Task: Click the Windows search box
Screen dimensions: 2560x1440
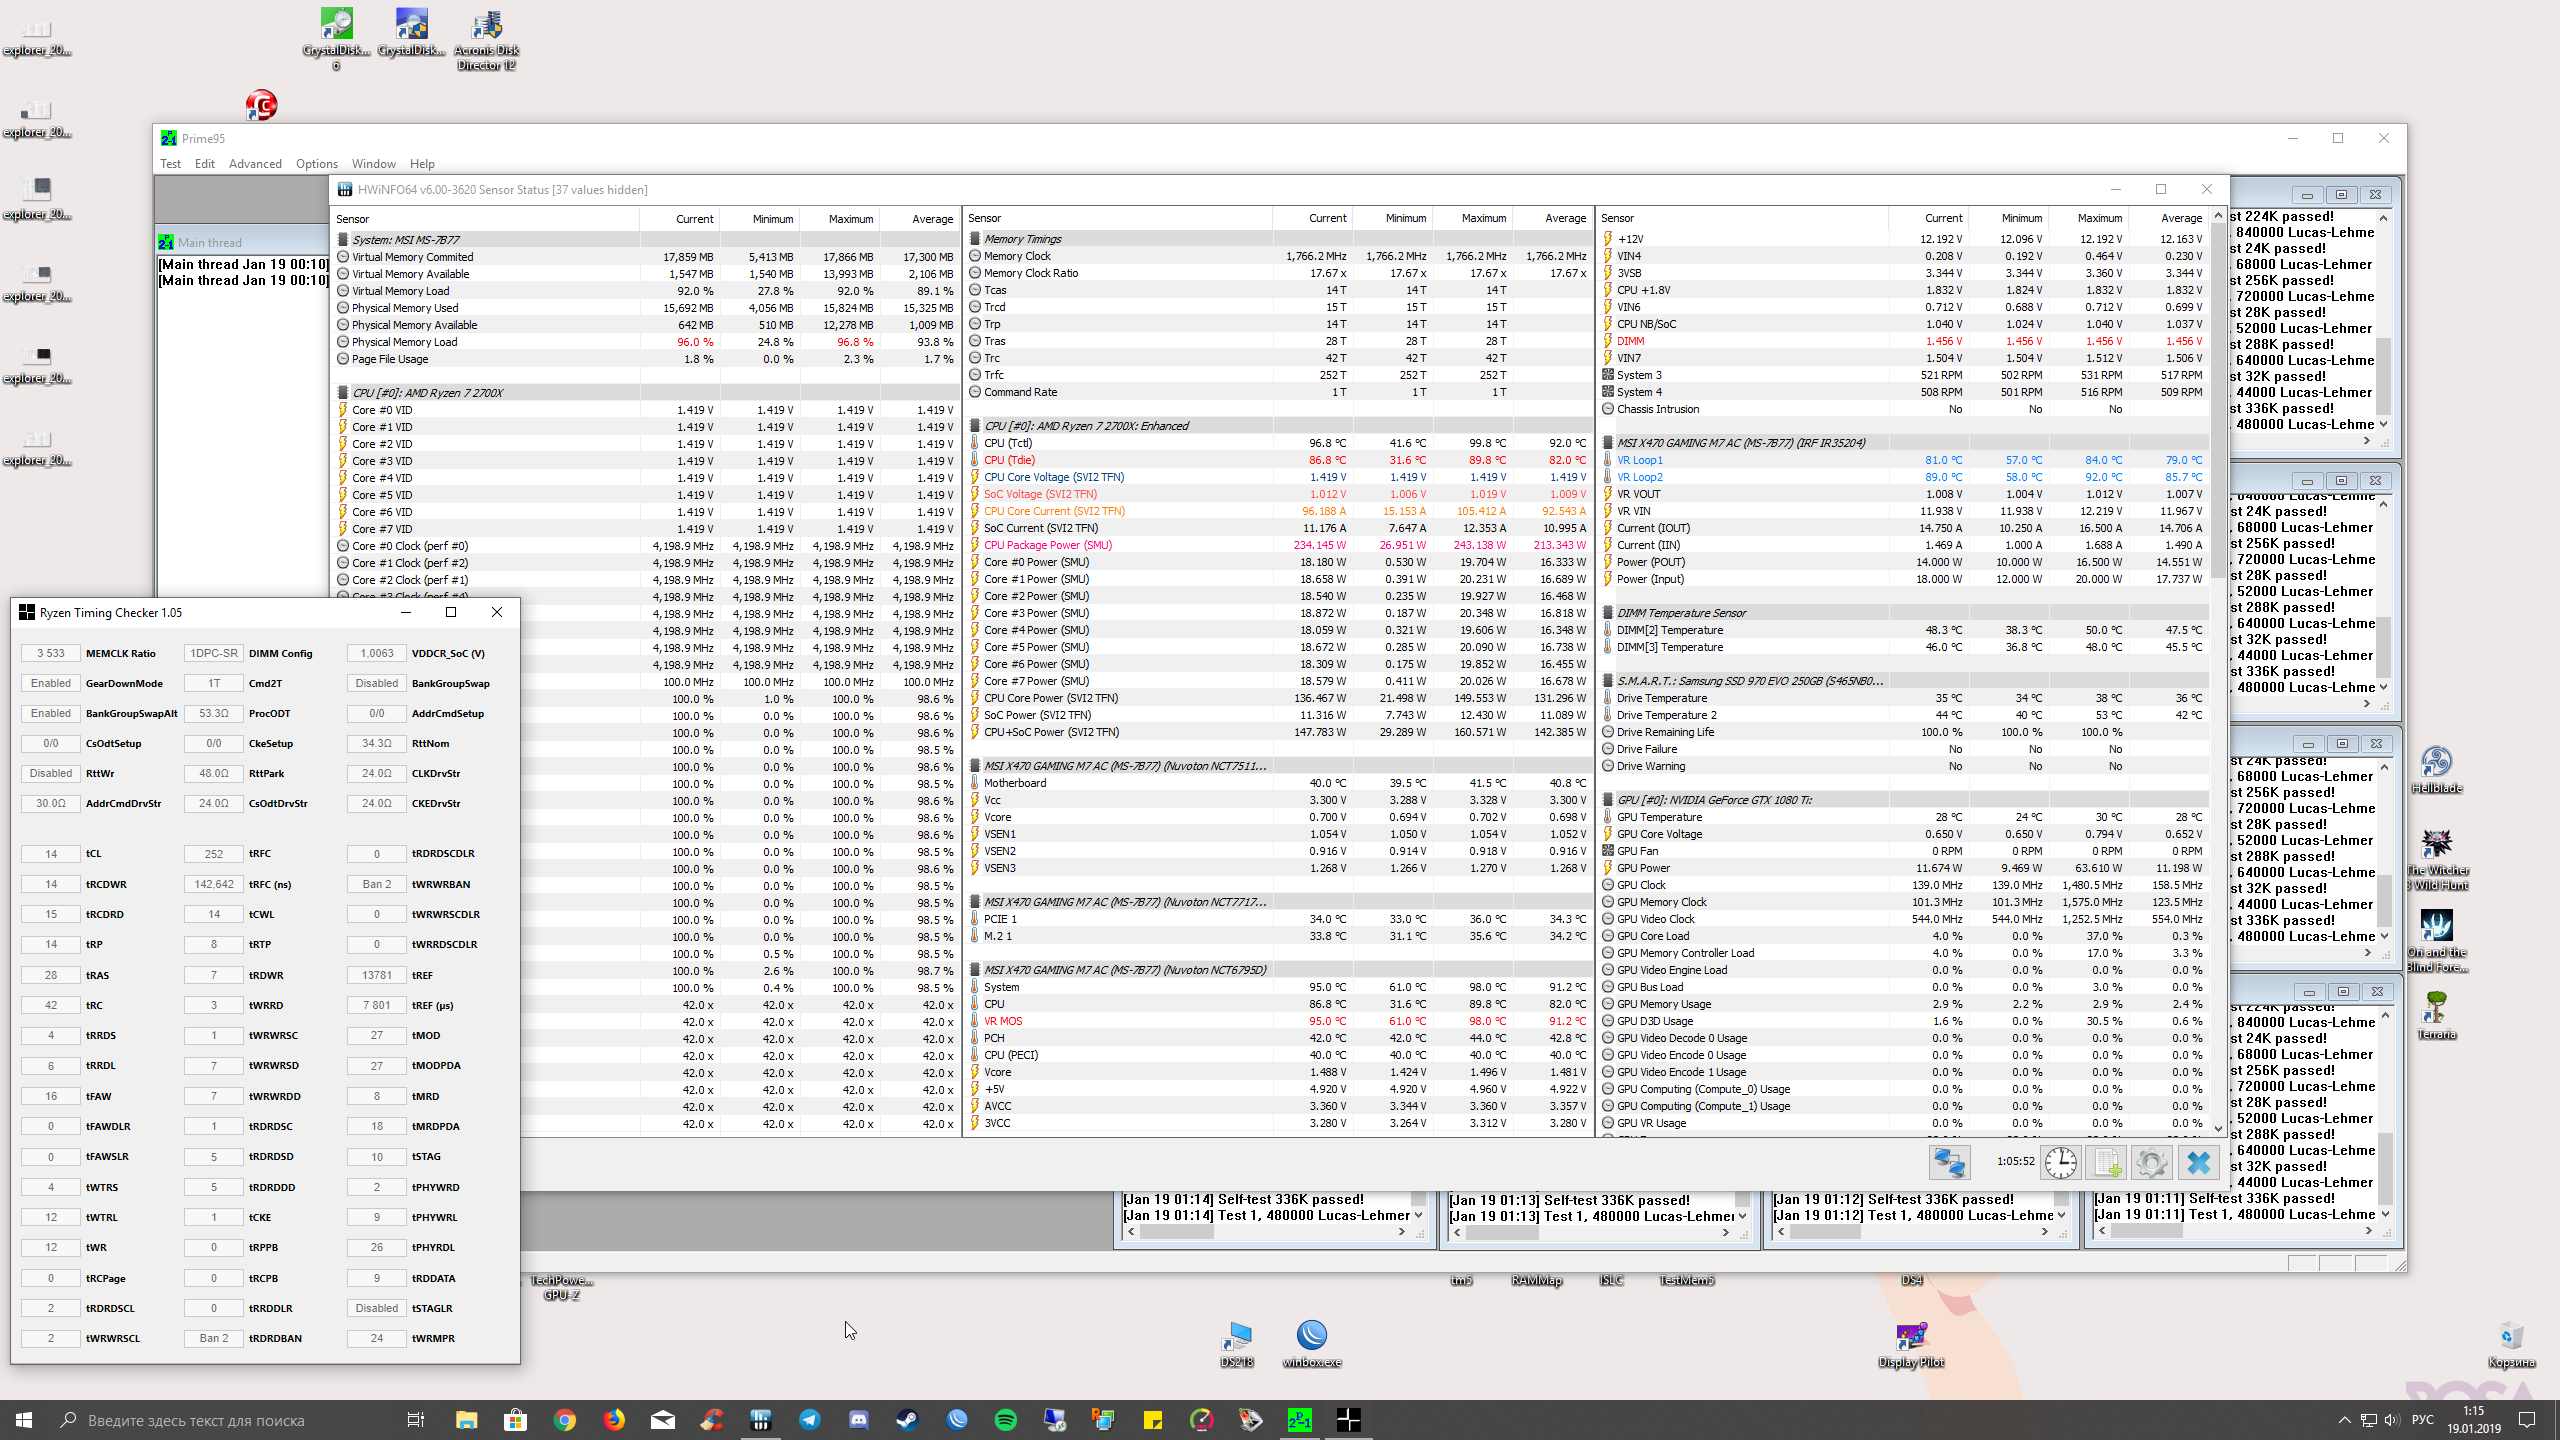Action: [196, 1420]
